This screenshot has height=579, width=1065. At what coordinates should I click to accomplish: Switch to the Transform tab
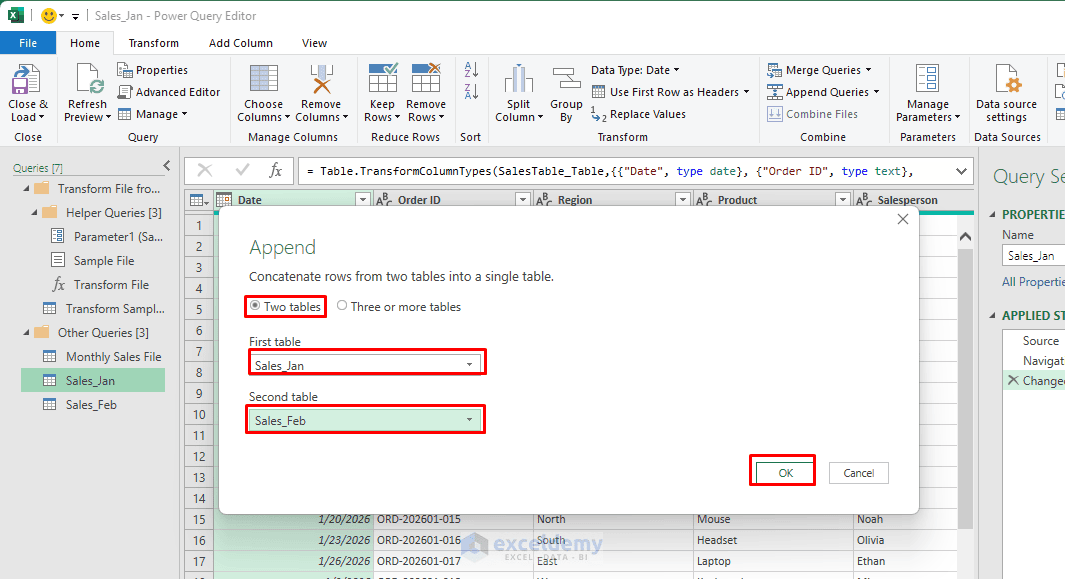click(x=154, y=43)
